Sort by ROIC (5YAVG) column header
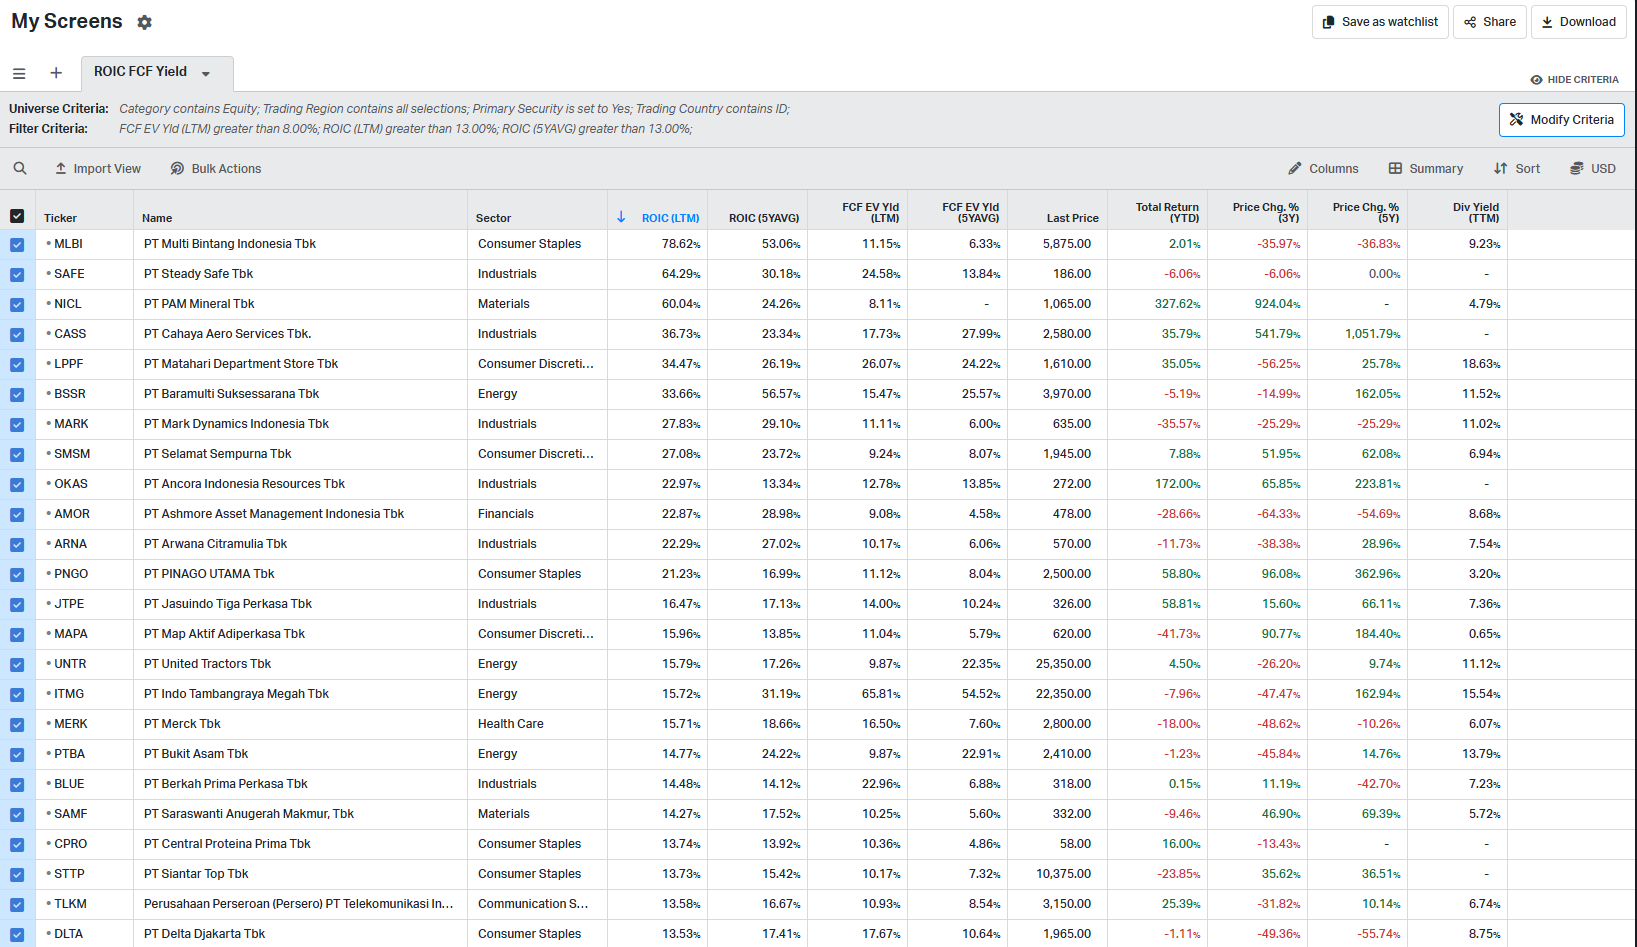Viewport: 1637px width, 947px height. coord(764,218)
